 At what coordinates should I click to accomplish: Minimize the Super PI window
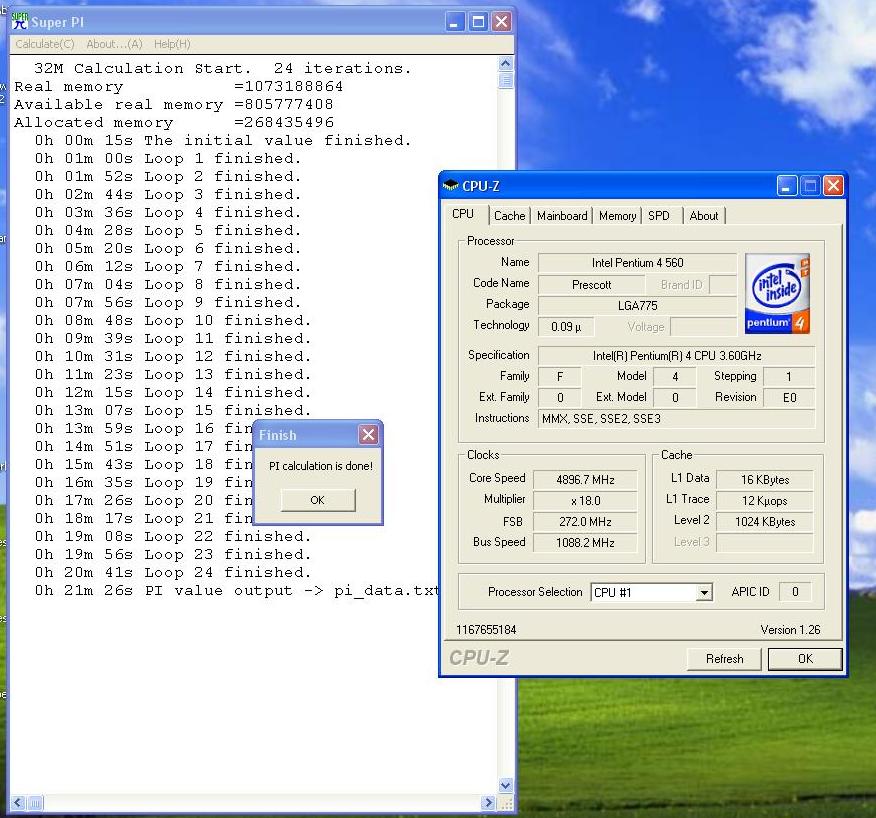click(x=455, y=22)
